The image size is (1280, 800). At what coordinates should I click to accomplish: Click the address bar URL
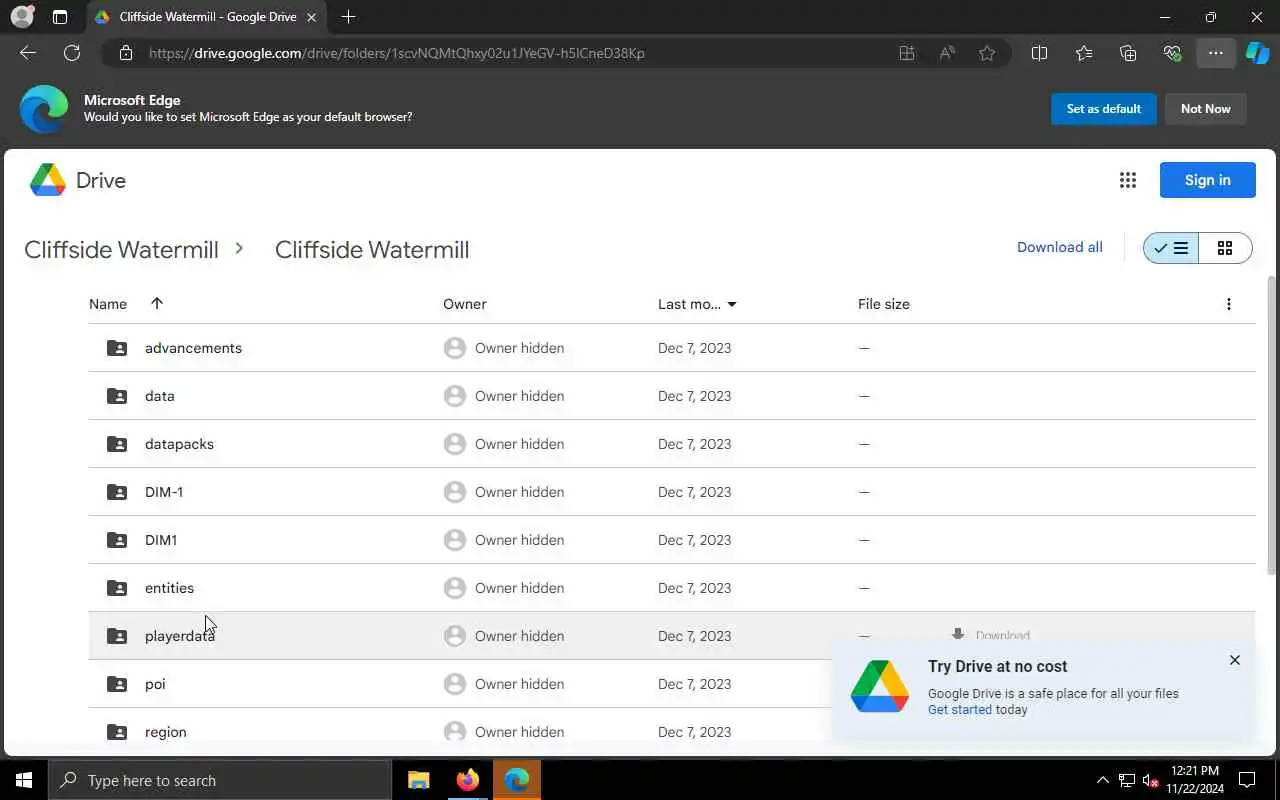[396, 53]
